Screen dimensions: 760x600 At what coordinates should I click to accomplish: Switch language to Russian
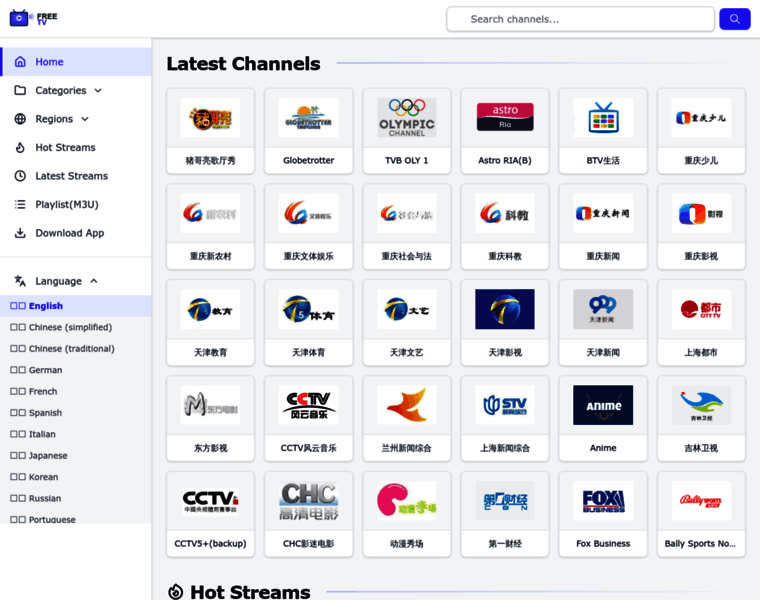(x=76, y=498)
